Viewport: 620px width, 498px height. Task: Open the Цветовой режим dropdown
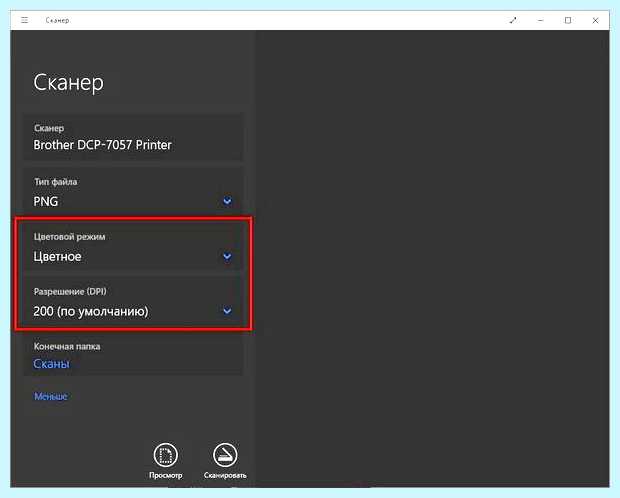point(133,246)
